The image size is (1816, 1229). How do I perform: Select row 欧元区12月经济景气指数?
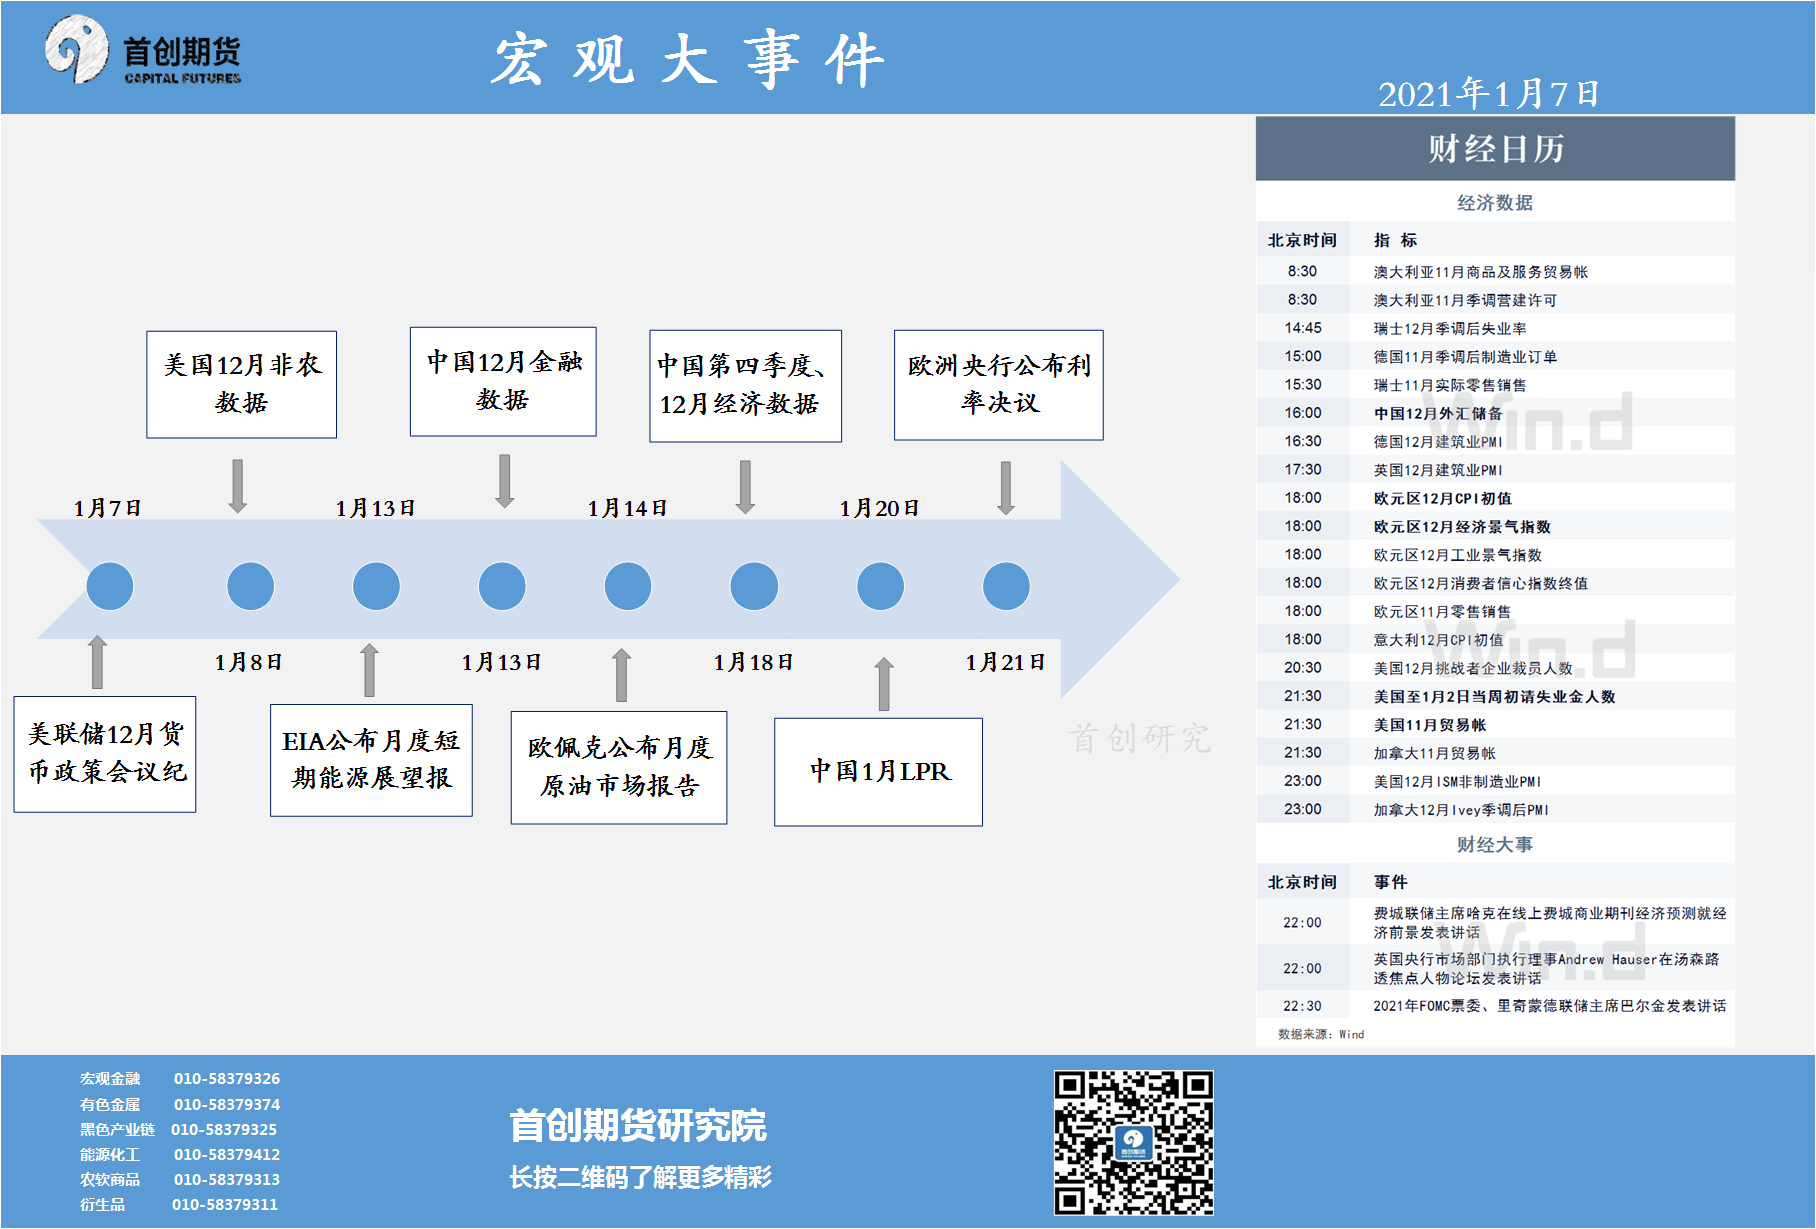click(1495, 526)
